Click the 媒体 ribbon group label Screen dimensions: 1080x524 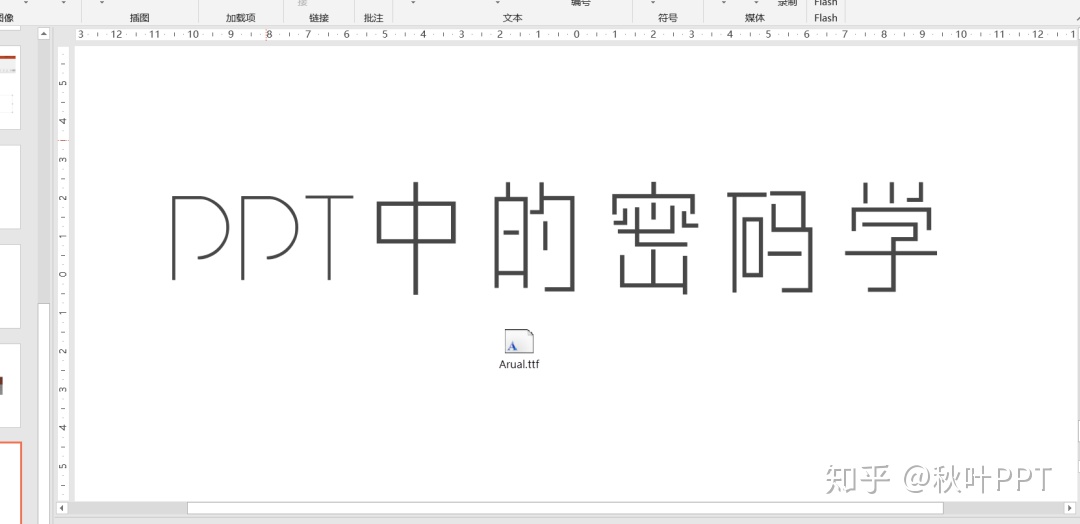click(x=755, y=18)
